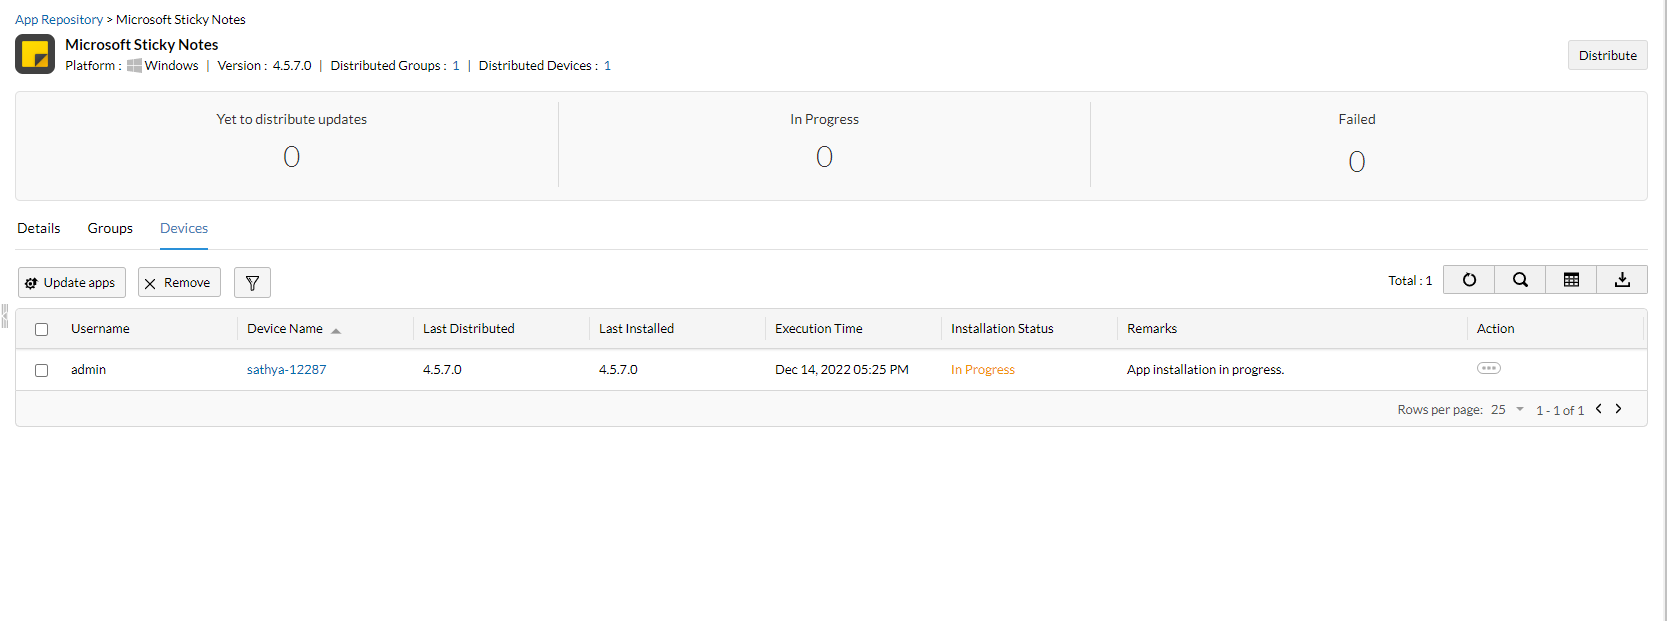This screenshot has width=1667, height=621.
Task: Click Distributed Groups count 1
Action: (x=456, y=65)
